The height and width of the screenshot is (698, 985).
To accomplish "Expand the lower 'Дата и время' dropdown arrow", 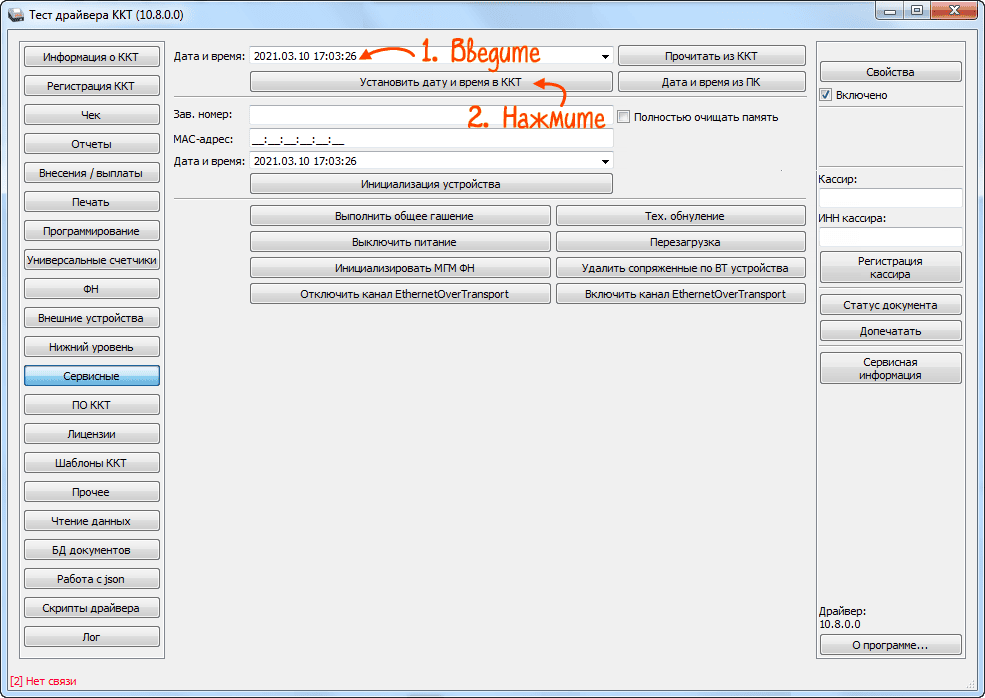I will pos(604,161).
